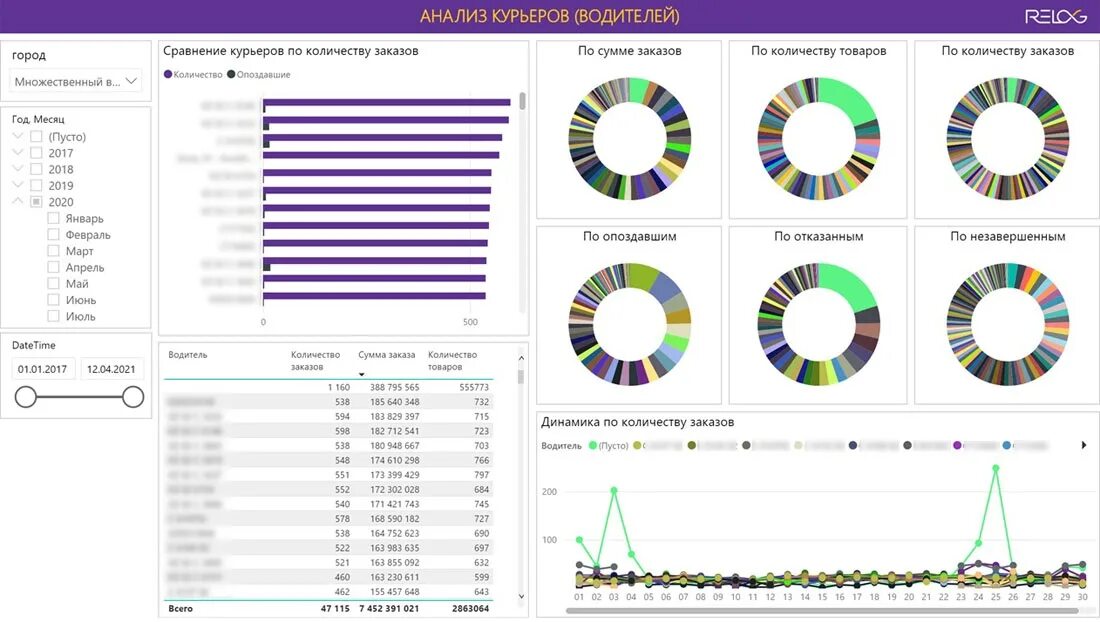
Task: Check the Март month checkbox
Action: [x=53, y=251]
